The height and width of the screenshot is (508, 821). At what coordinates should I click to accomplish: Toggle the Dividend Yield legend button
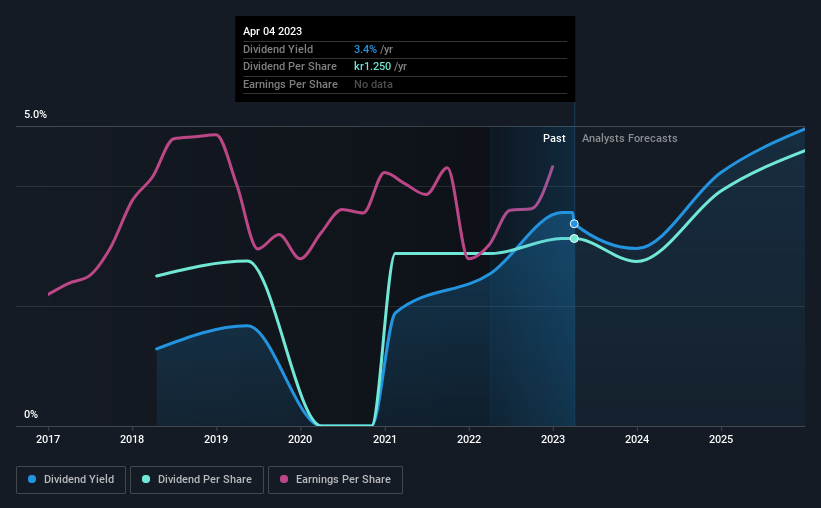pyautogui.click(x=71, y=480)
